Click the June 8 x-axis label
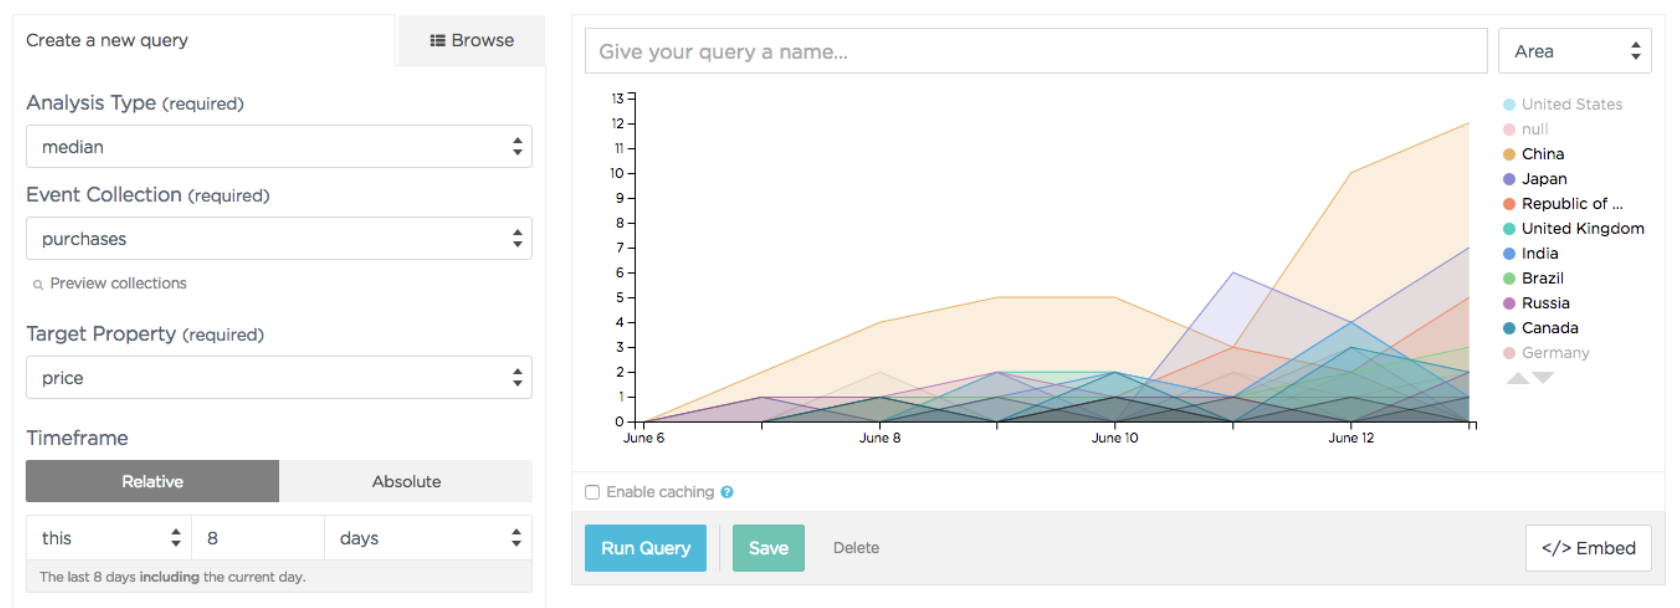The height and width of the screenshot is (608, 1680). click(880, 438)
